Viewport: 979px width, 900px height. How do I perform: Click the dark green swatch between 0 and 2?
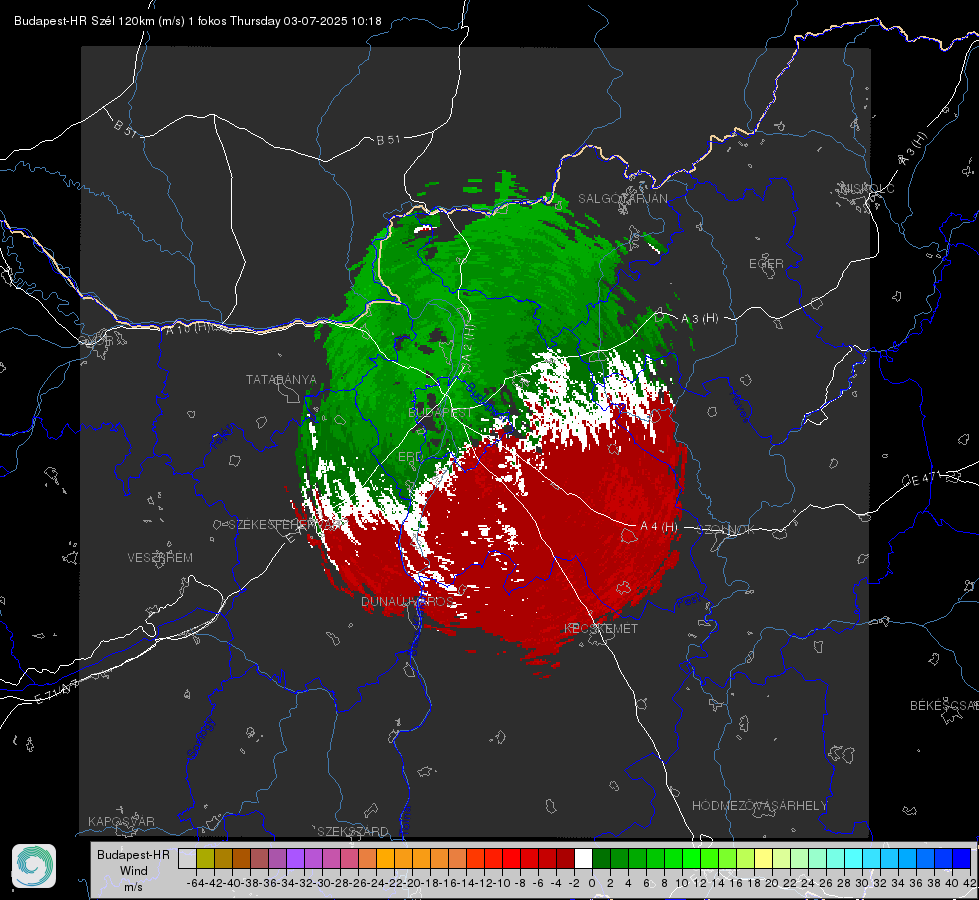point(601,858)
